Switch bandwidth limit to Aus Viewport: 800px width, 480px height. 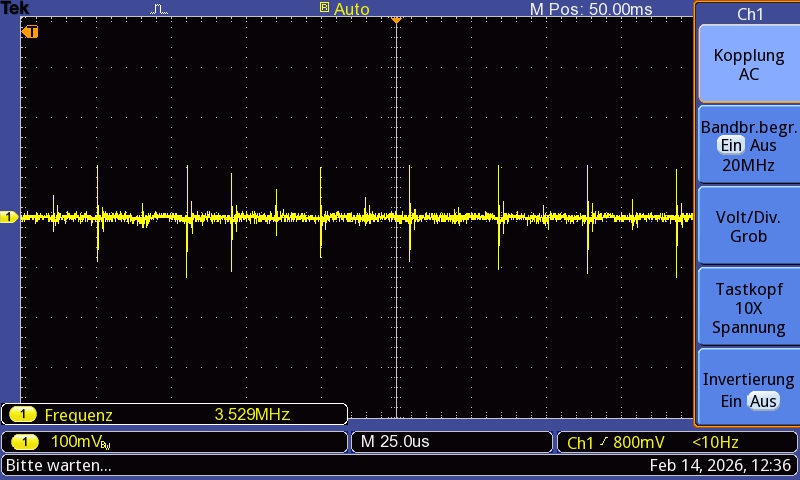(764, 146)
